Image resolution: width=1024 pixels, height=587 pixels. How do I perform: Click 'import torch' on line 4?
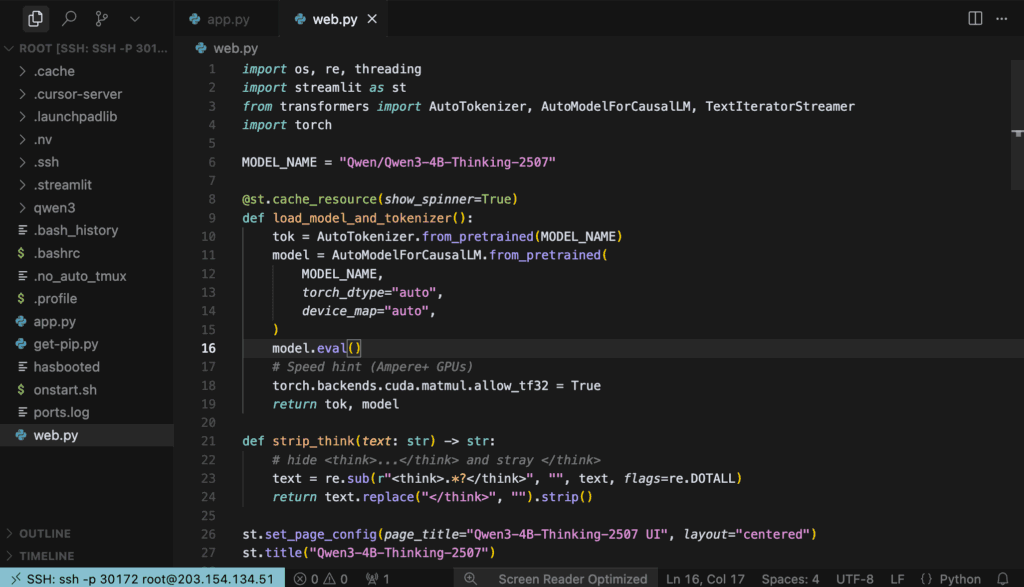point(287,125)
